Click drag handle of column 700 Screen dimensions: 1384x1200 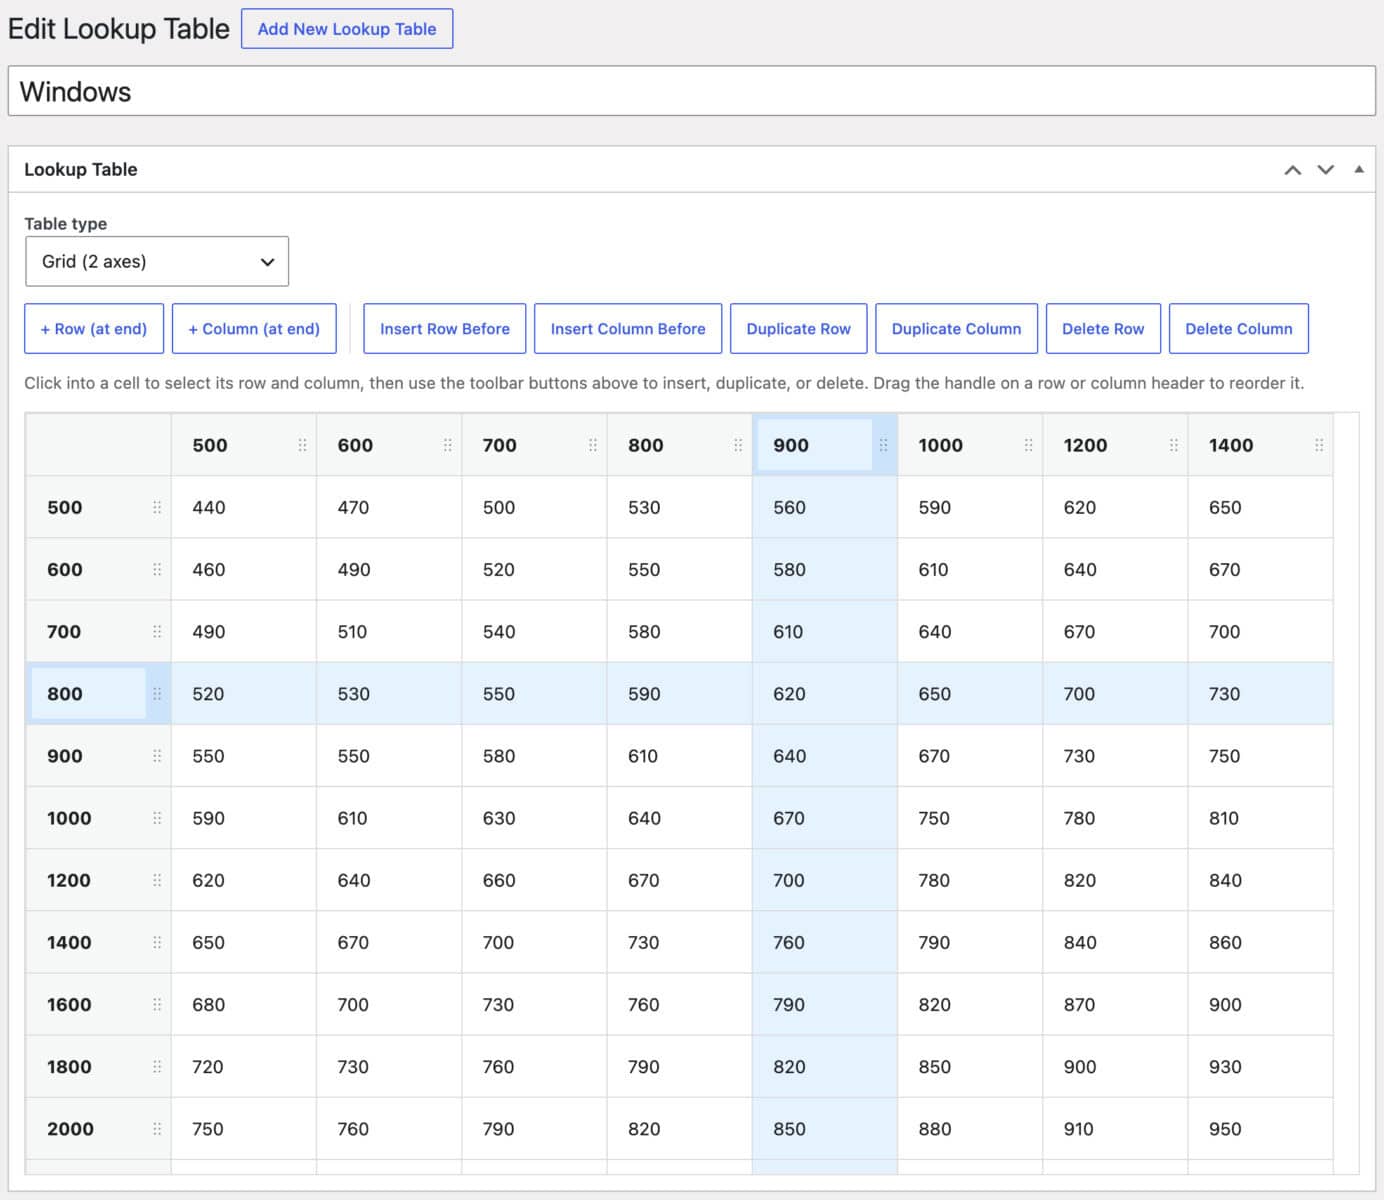click(x=592, y=445)
